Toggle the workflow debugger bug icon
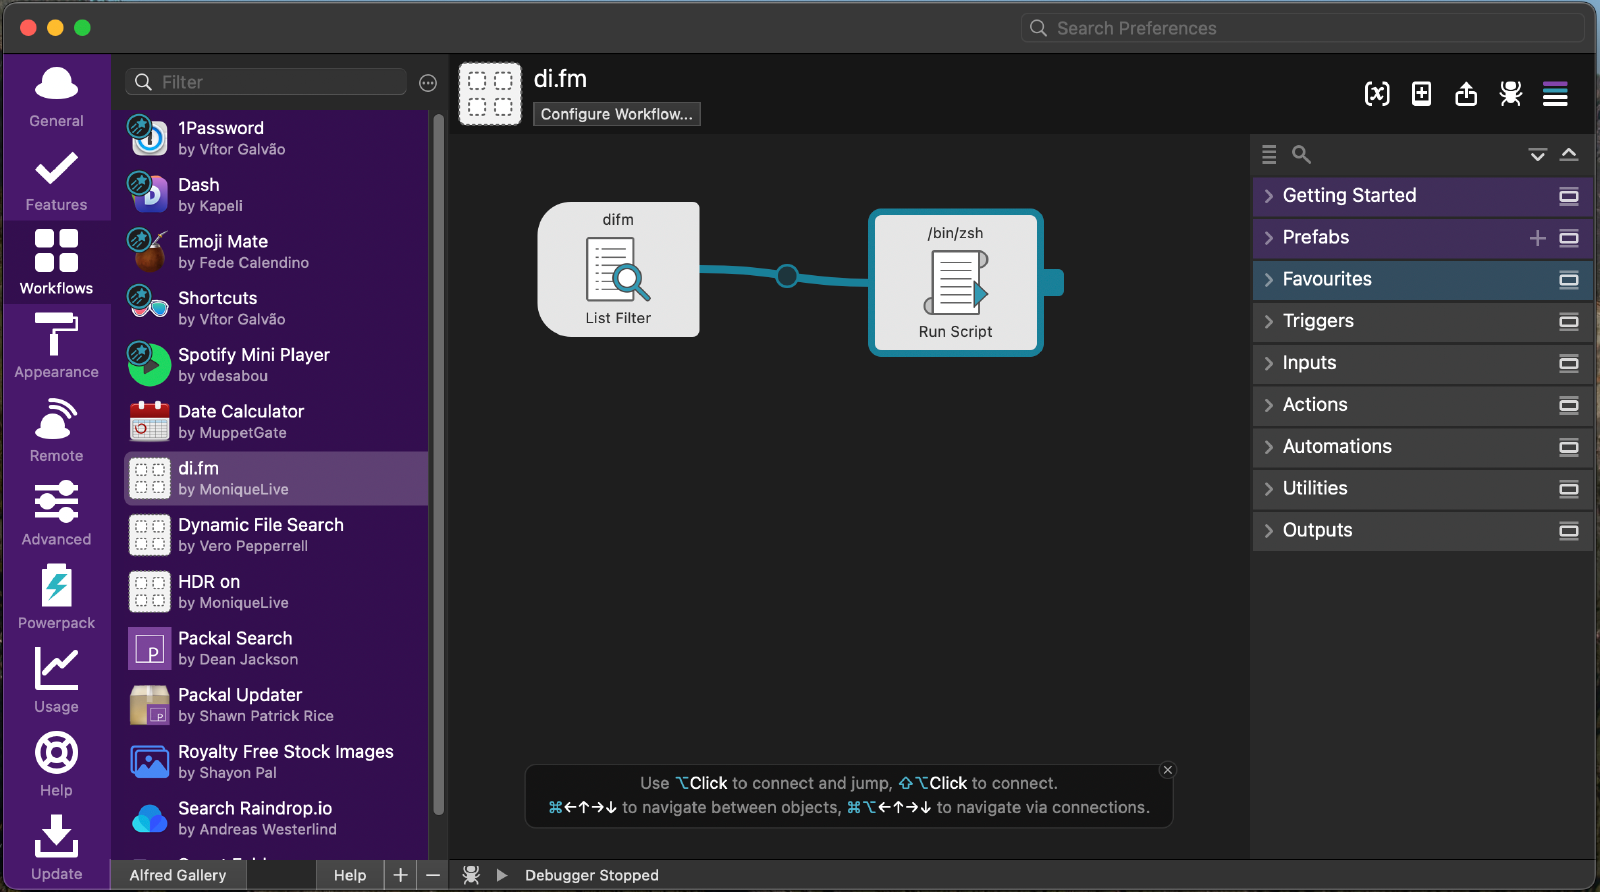Viewport: 1600px width, 892px height. (x=1510, y=94)
